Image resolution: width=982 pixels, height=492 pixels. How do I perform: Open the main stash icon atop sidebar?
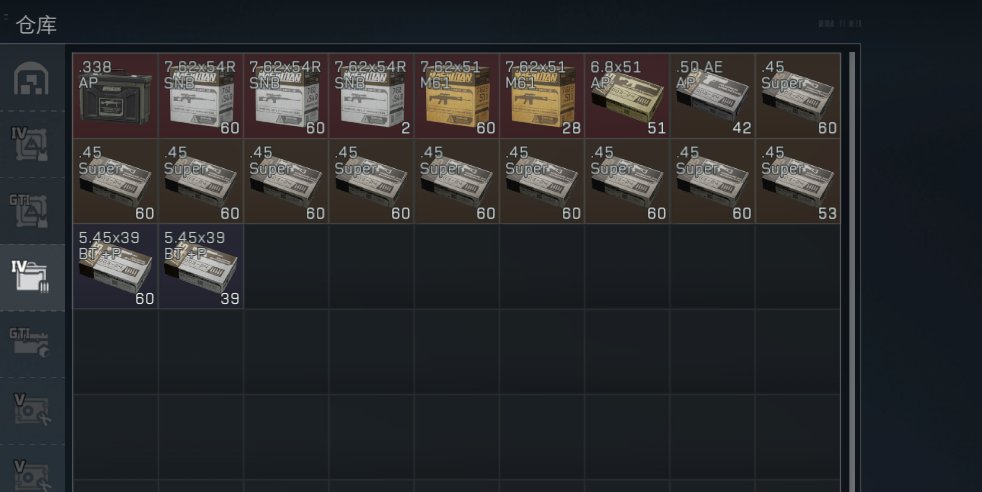click(x=31, y=78)
